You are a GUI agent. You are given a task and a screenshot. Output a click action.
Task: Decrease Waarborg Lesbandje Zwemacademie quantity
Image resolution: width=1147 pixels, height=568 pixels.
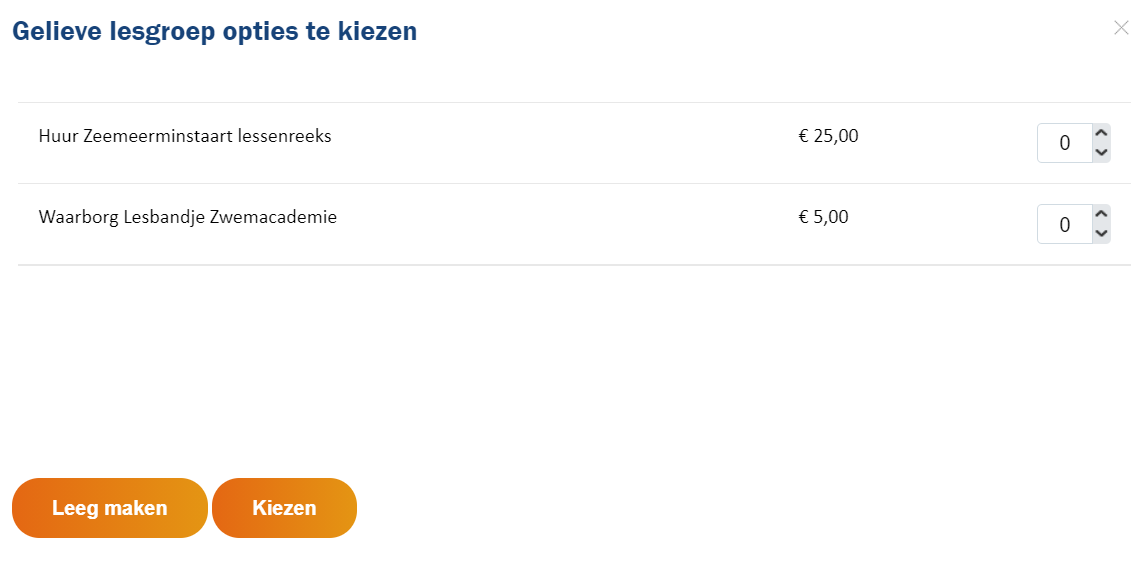click(1099, 233)
